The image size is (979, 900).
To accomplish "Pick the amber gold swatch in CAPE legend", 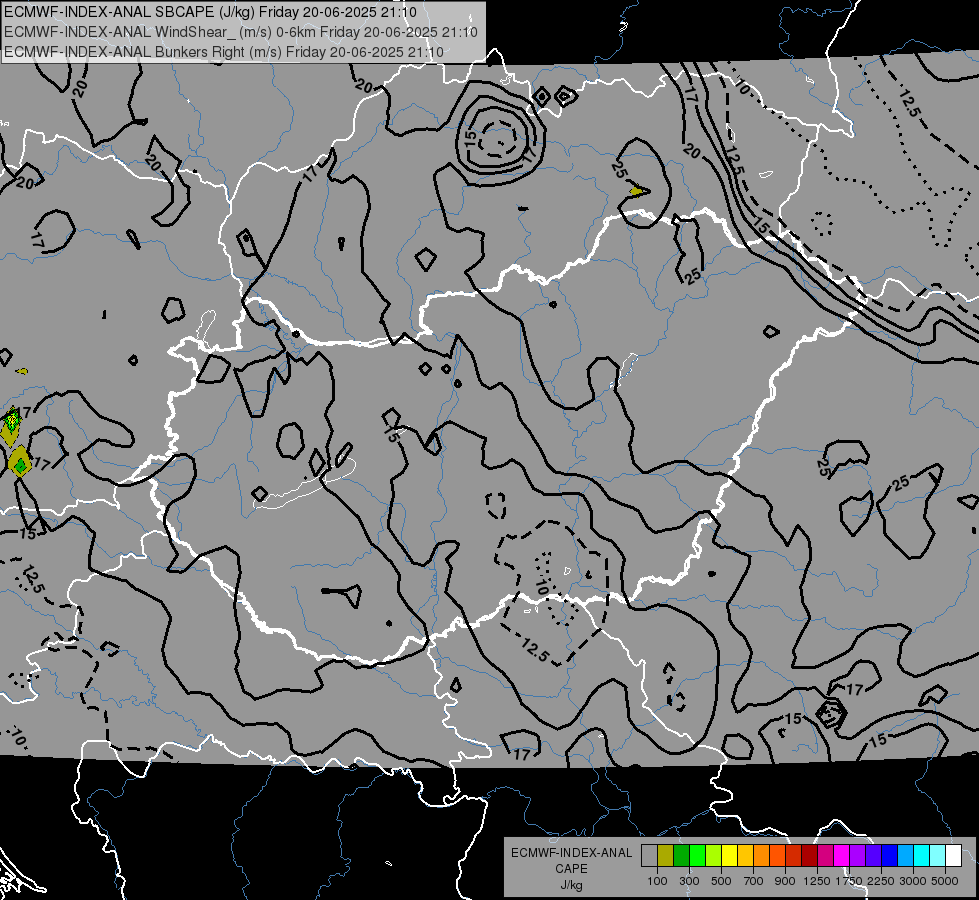I will (x=745, y=856).
